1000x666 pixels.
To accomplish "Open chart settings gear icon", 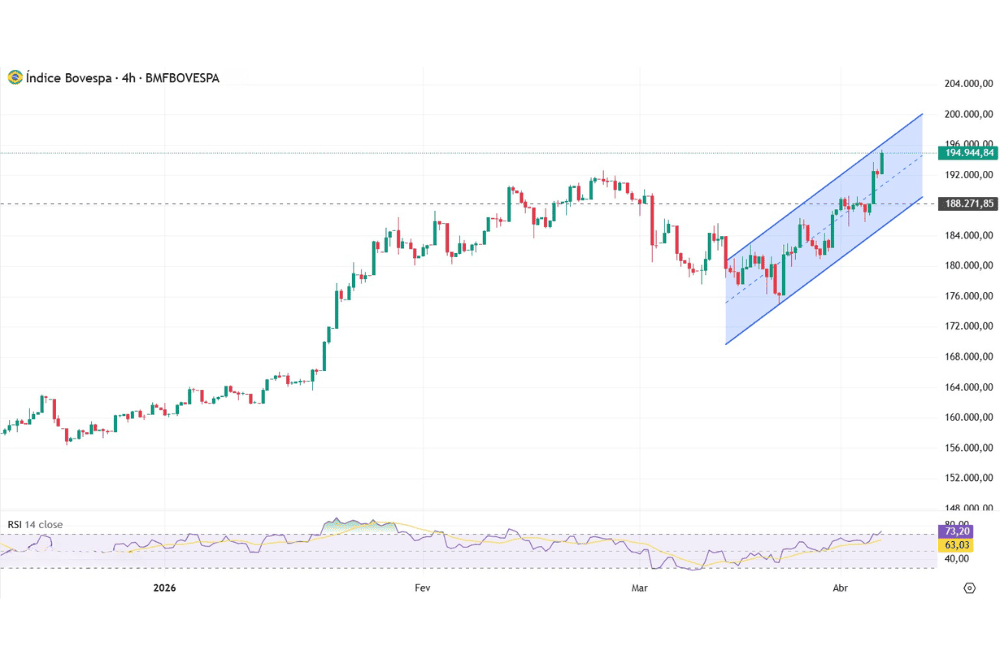I will pyautogui.click(x=968, y=587).
